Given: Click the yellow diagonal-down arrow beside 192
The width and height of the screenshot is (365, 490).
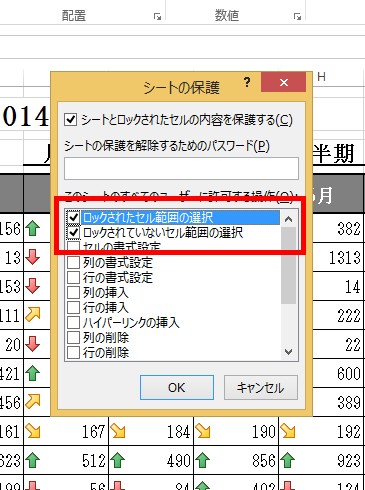Looking at the screenshot, I should (x=288, y=431).
